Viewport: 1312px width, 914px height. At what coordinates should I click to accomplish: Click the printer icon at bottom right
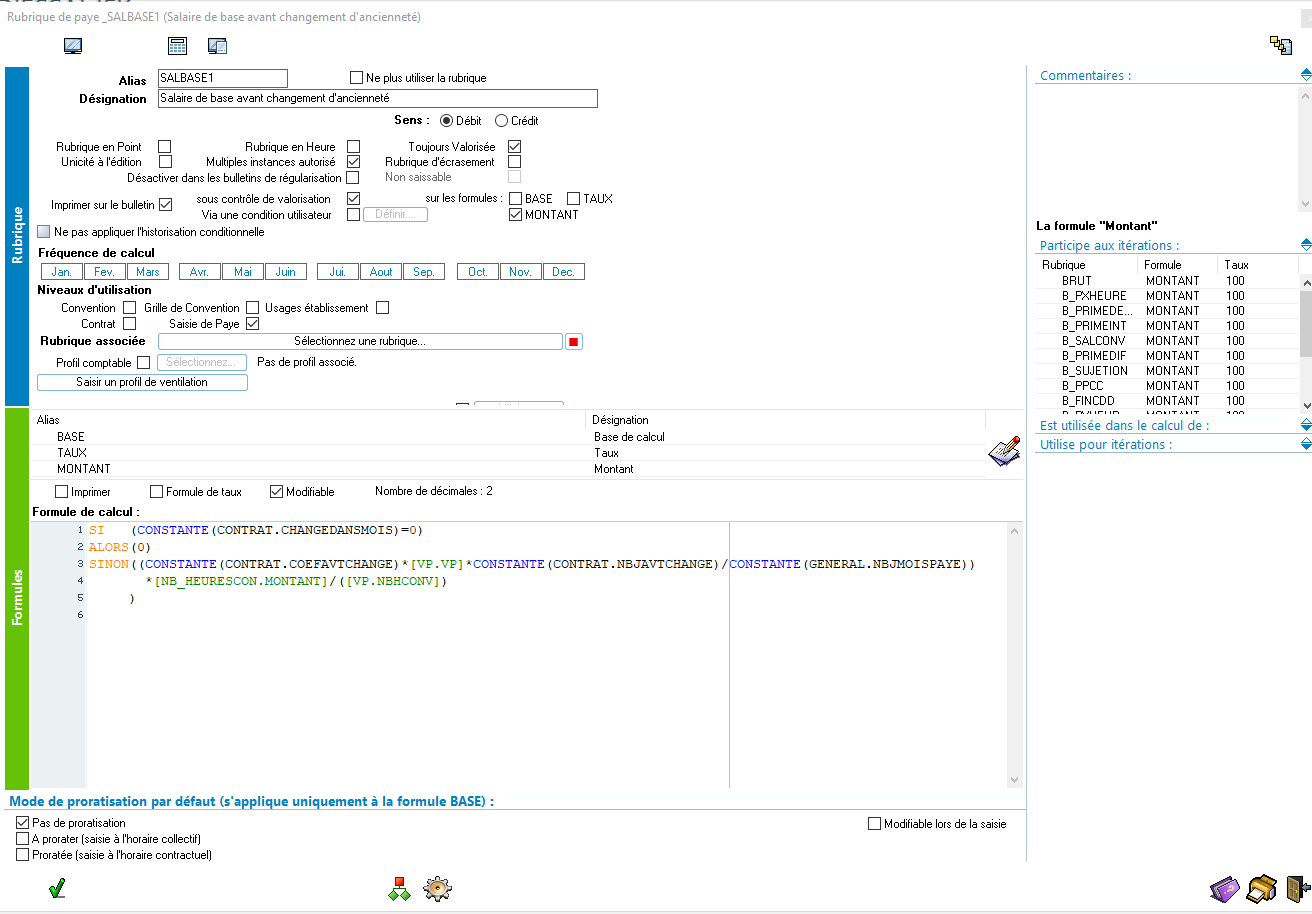coord(1262,888)
